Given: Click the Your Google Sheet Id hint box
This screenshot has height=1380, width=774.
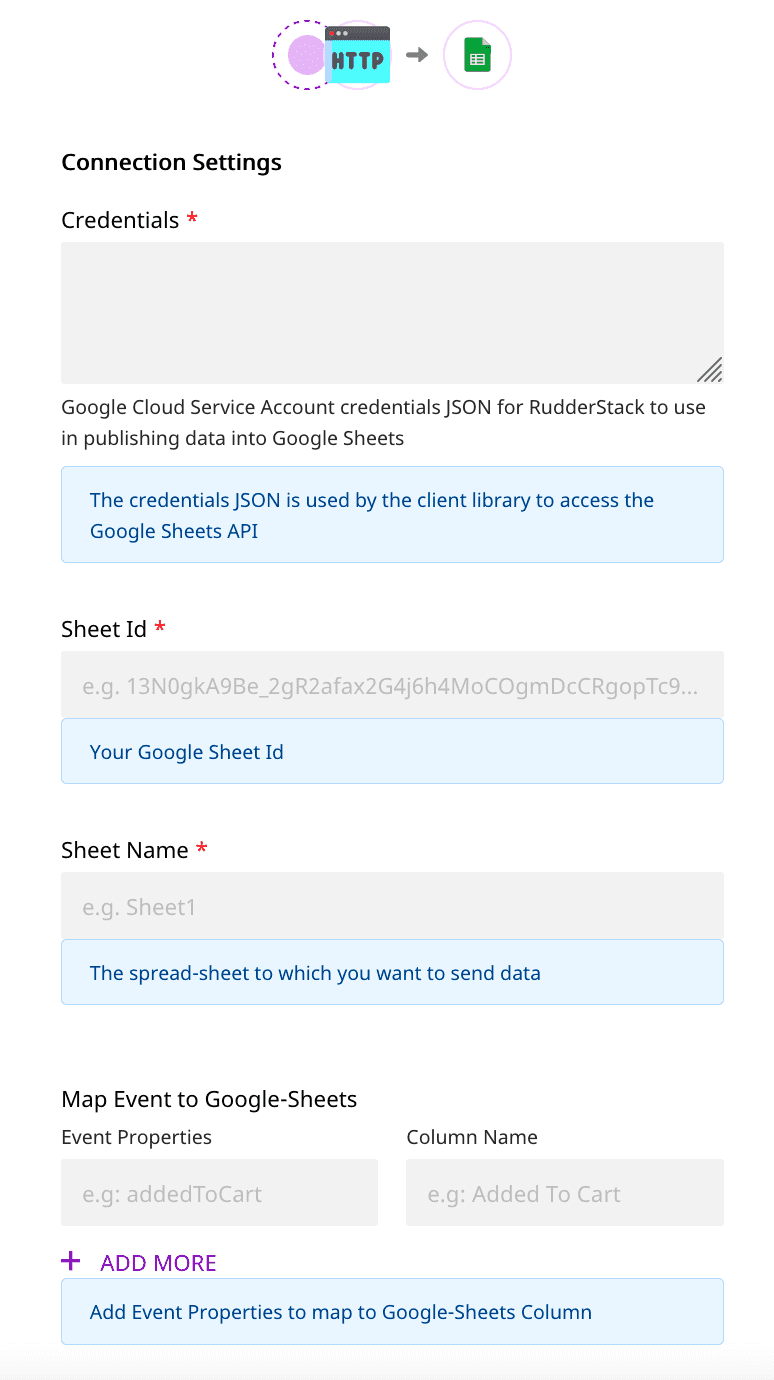Looking at the screenshot, I should 392,751.
